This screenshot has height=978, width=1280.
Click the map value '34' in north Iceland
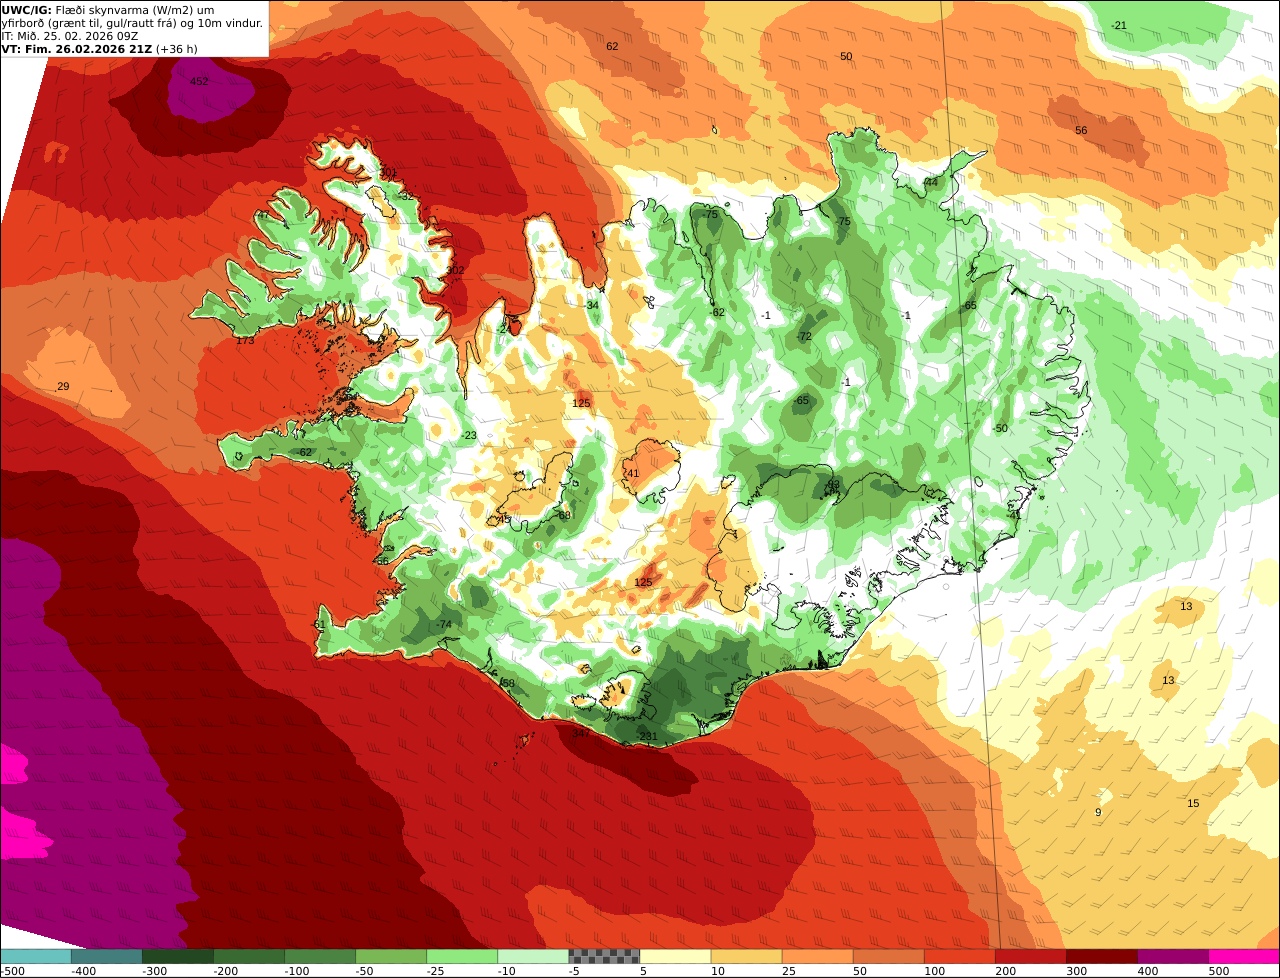point(593,306)
